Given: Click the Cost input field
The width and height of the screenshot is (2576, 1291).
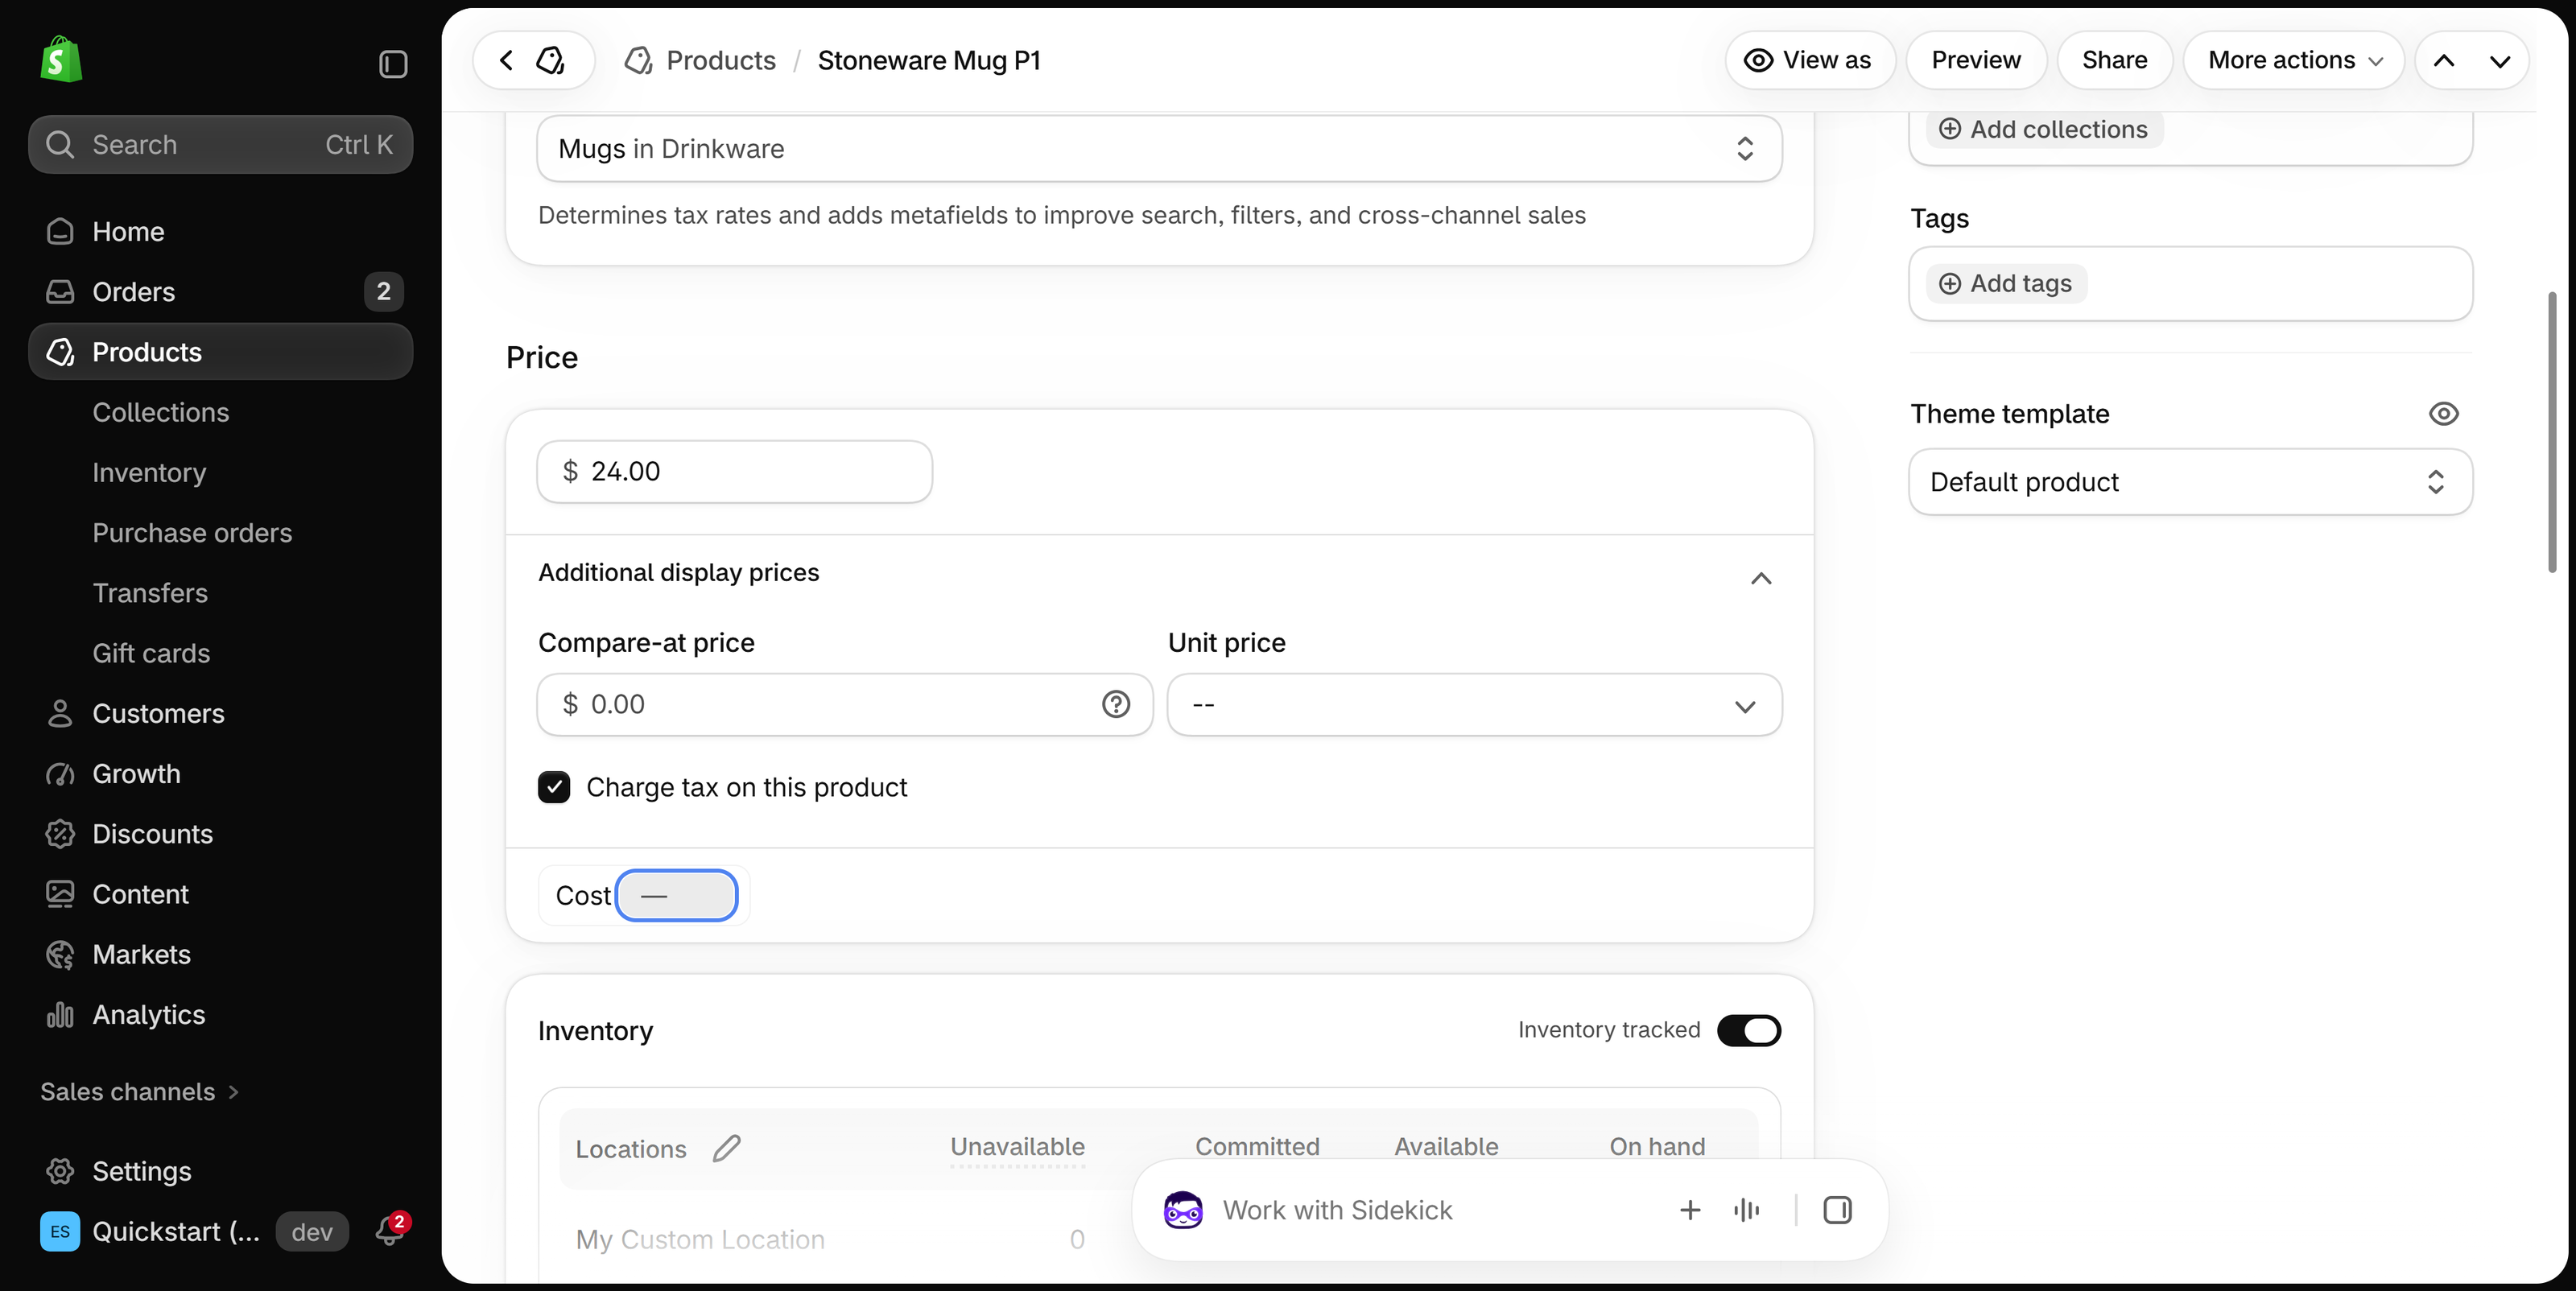Looking at the screenshot, I should coord(677,896).
